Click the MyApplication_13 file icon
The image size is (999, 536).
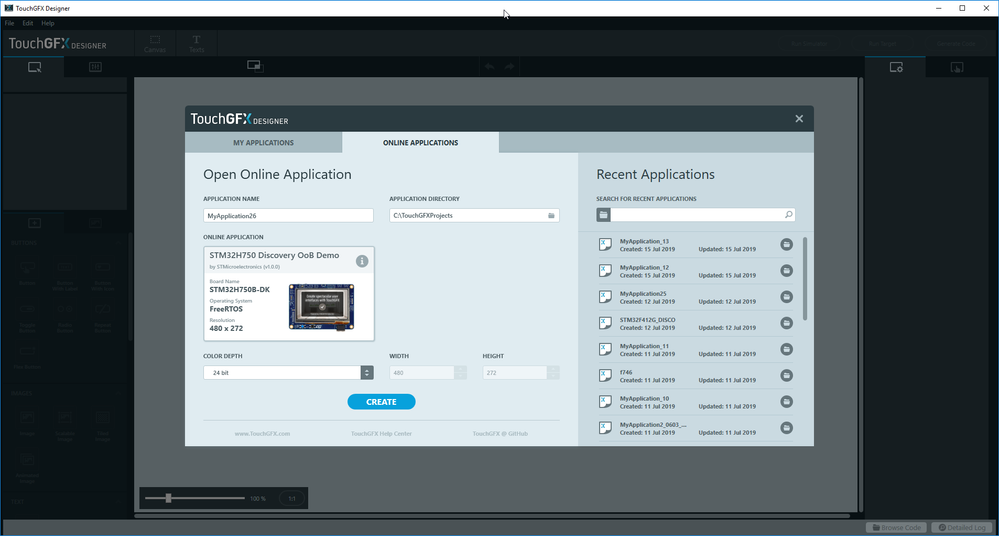(x=605, y=245)
